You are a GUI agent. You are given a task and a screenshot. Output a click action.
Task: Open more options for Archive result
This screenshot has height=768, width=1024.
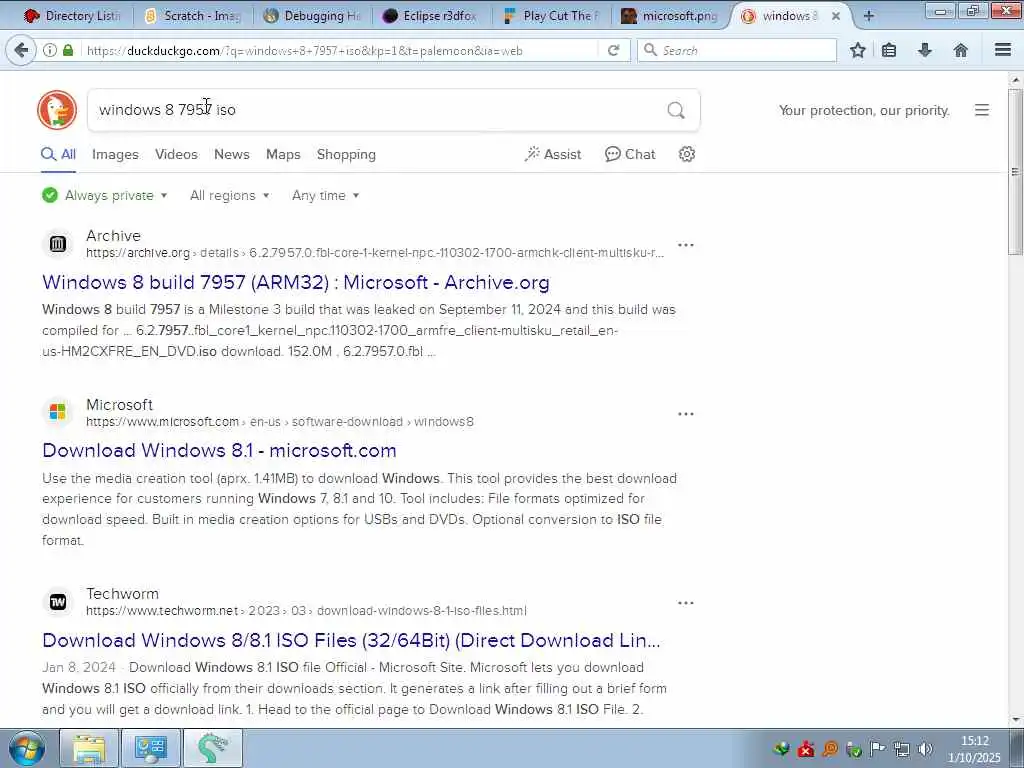(x=686, y=245)
